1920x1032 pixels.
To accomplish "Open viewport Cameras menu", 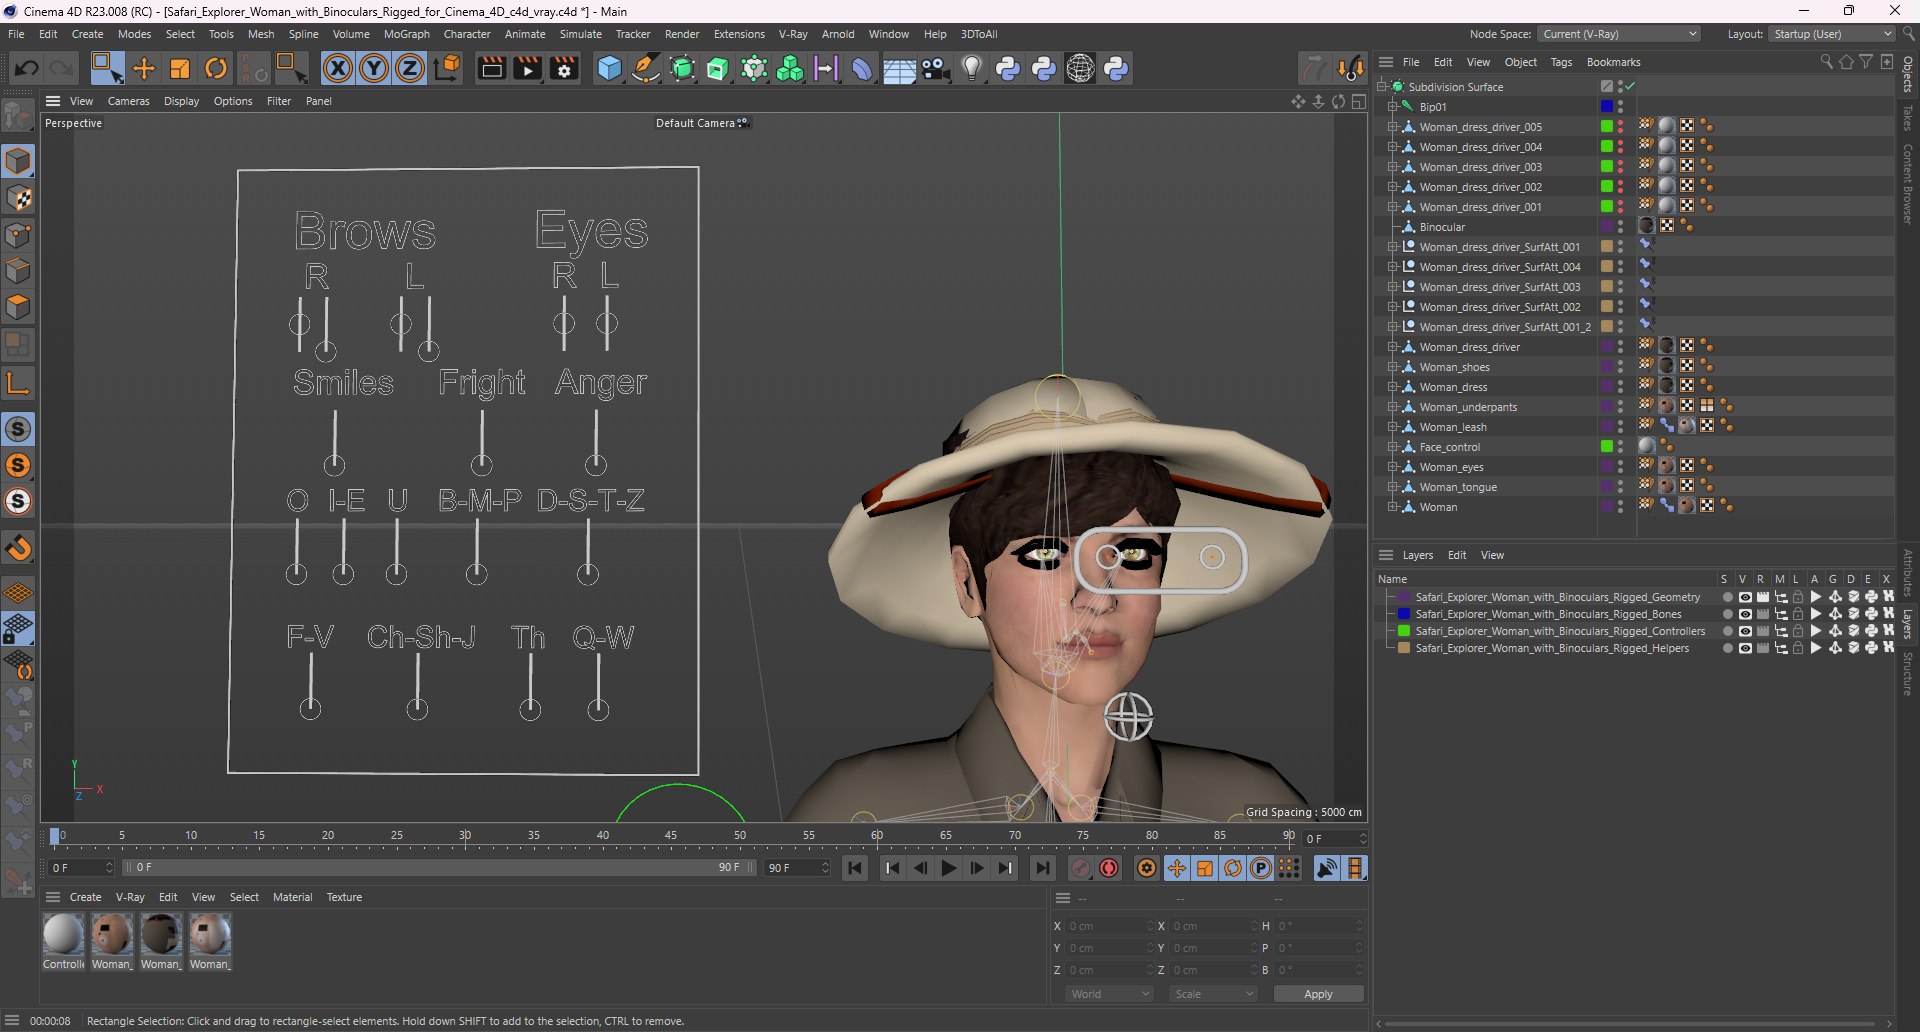I will pos(128,101).
